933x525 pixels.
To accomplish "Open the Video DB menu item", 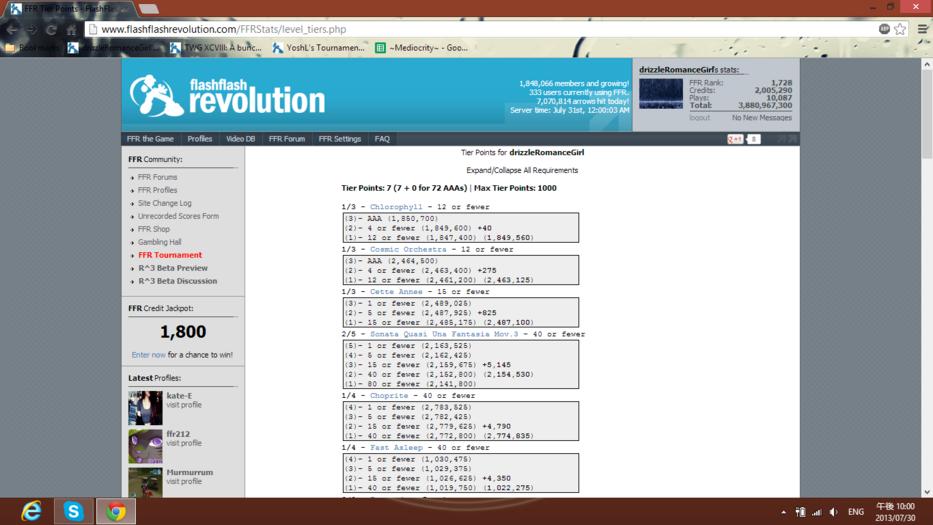I will pos(240,139).
